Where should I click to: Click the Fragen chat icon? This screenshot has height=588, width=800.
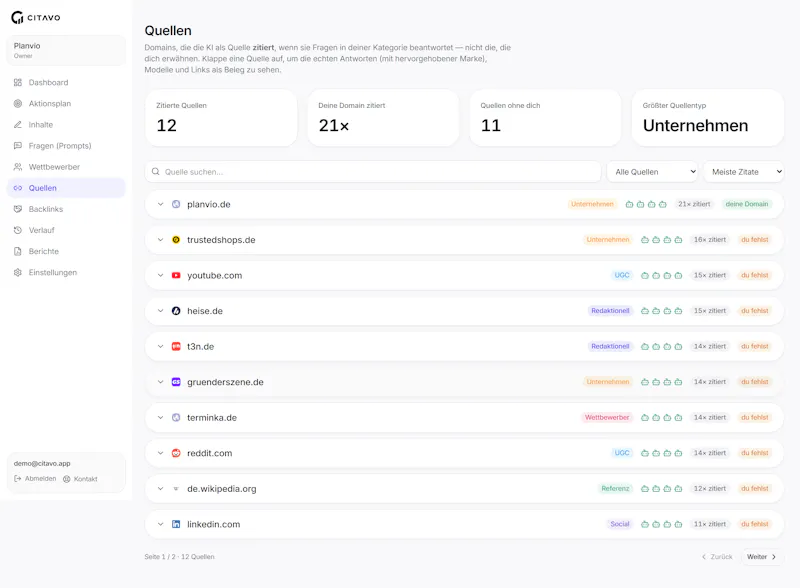(x=18, y=145)
